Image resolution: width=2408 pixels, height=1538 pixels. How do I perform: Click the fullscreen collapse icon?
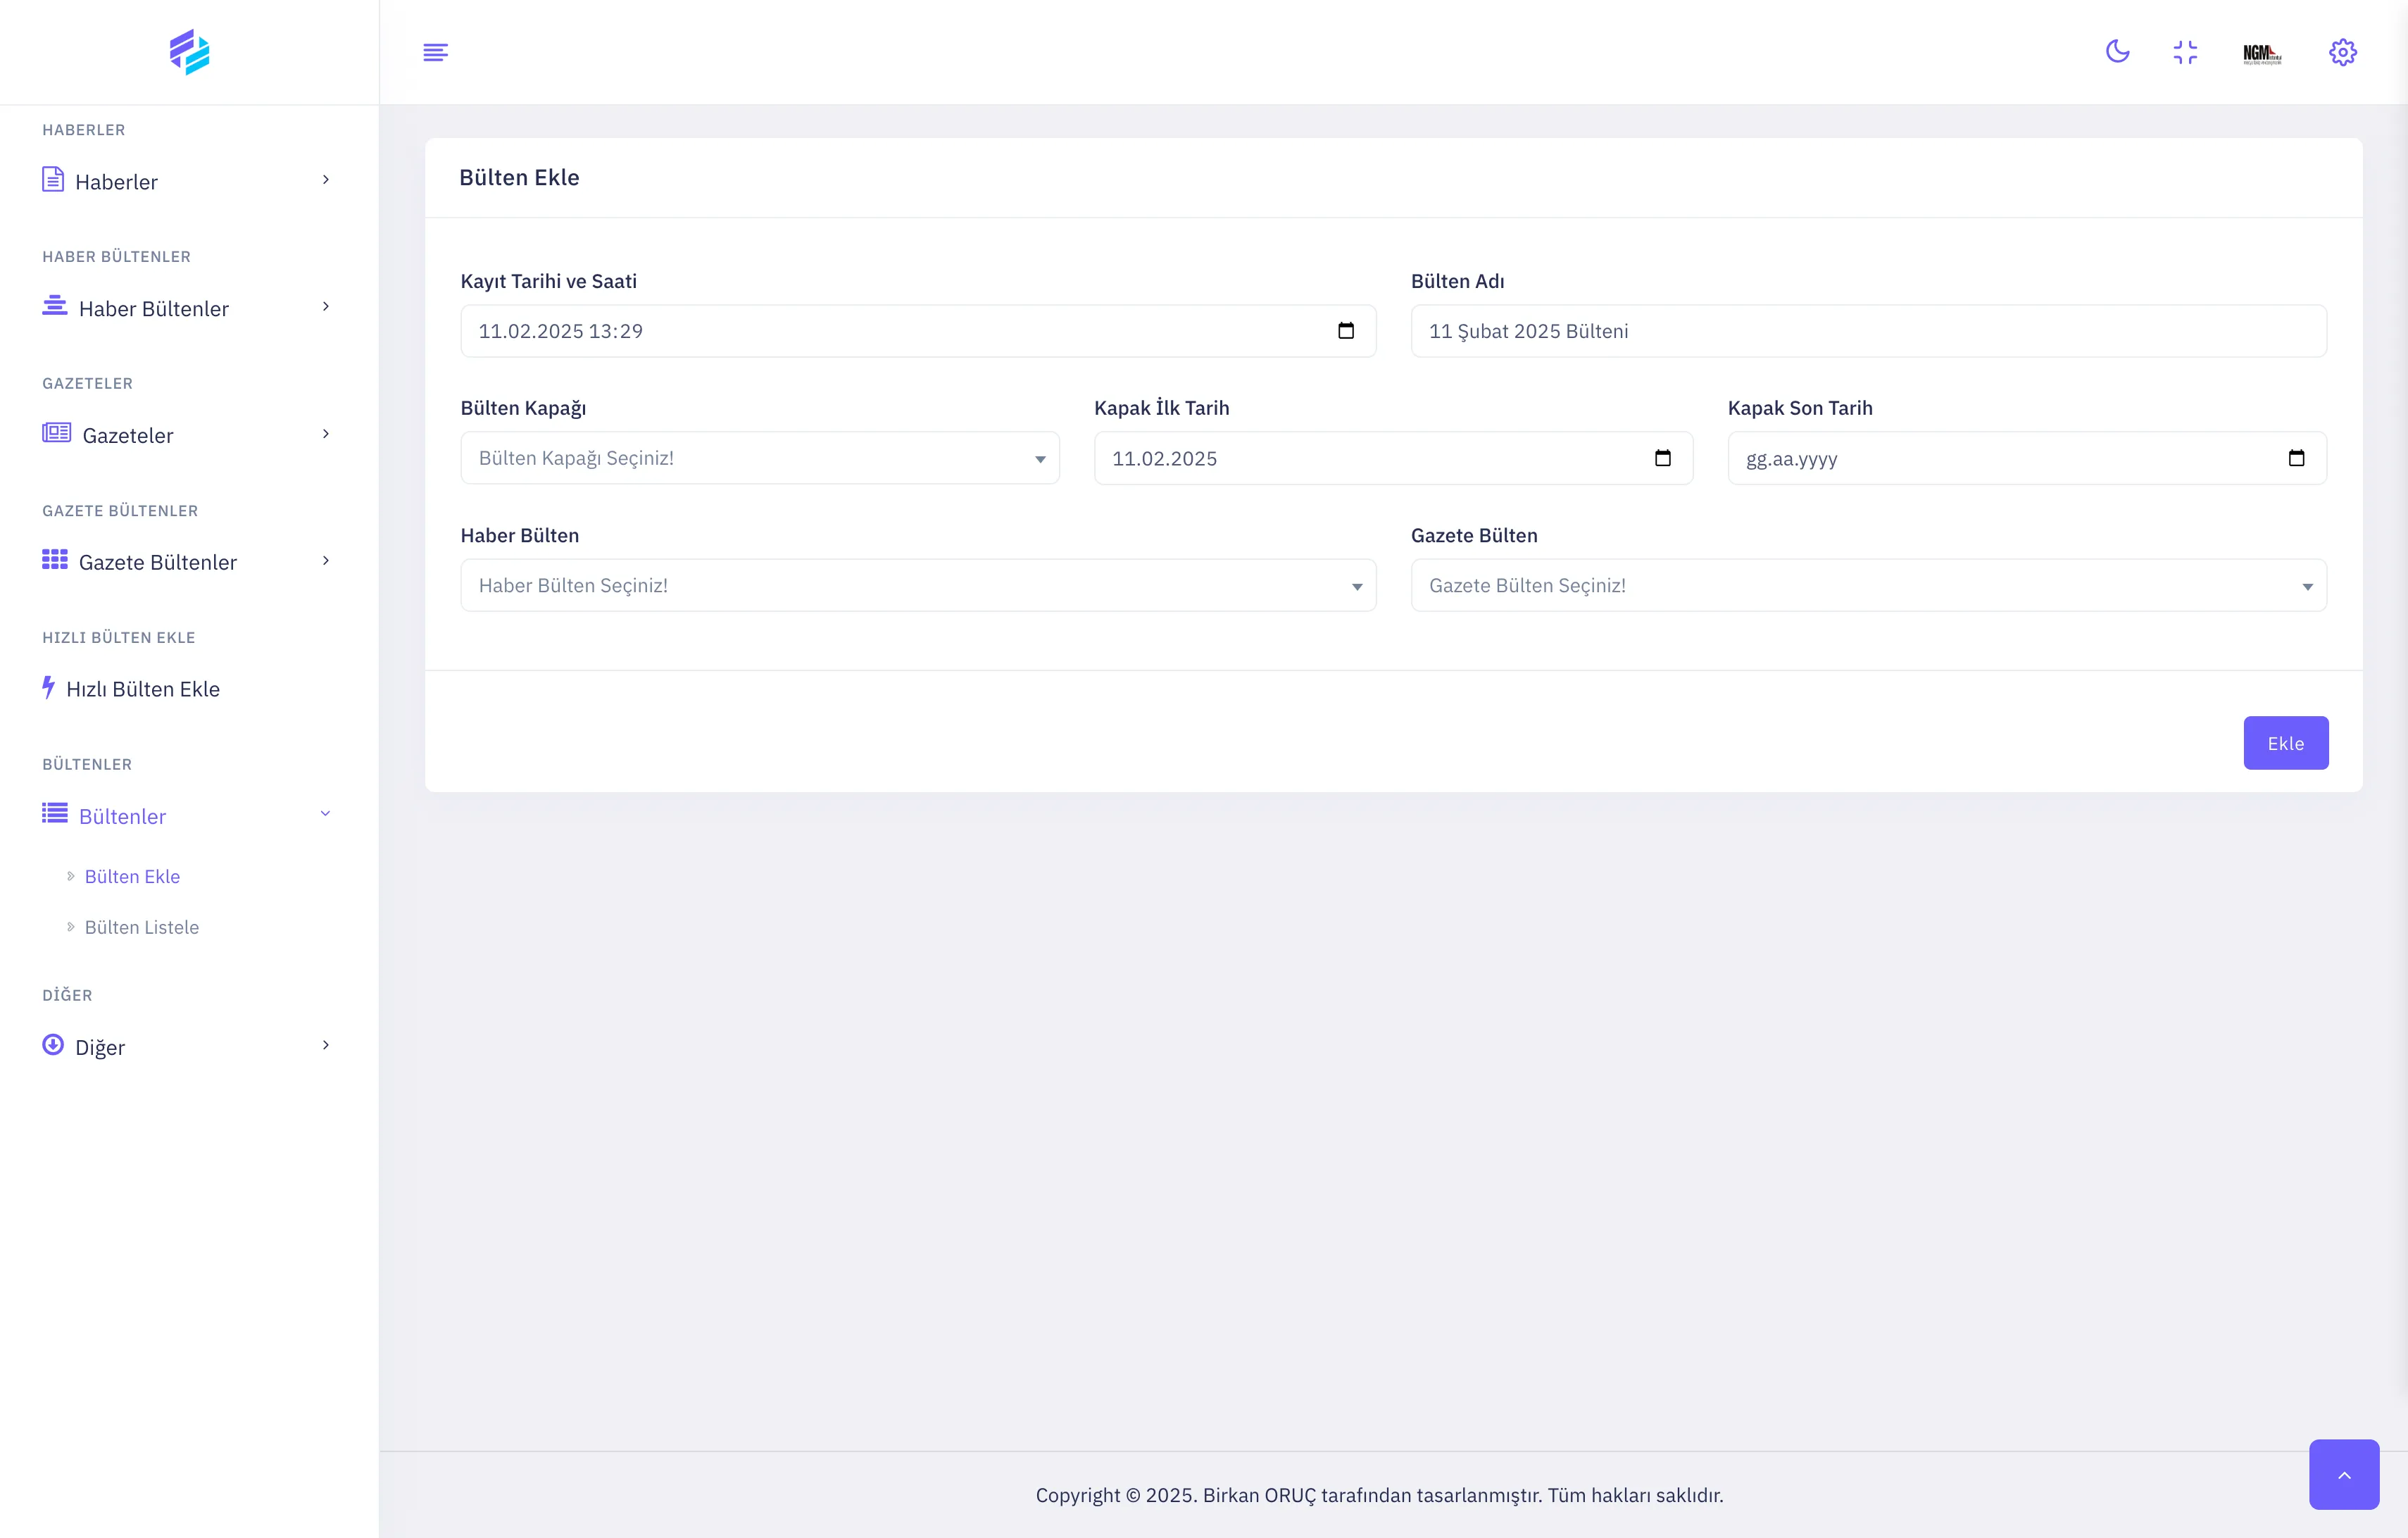click(x=2185, y=52)
